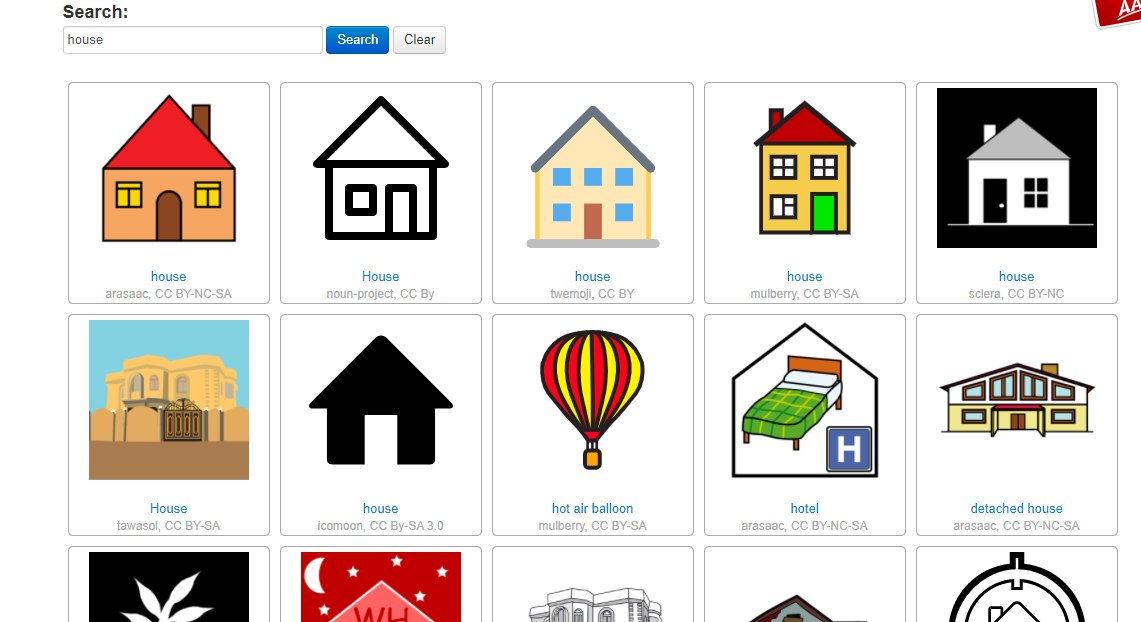Click the Clear button
This screenshot has width=1141, height=622.
[419, 40]
